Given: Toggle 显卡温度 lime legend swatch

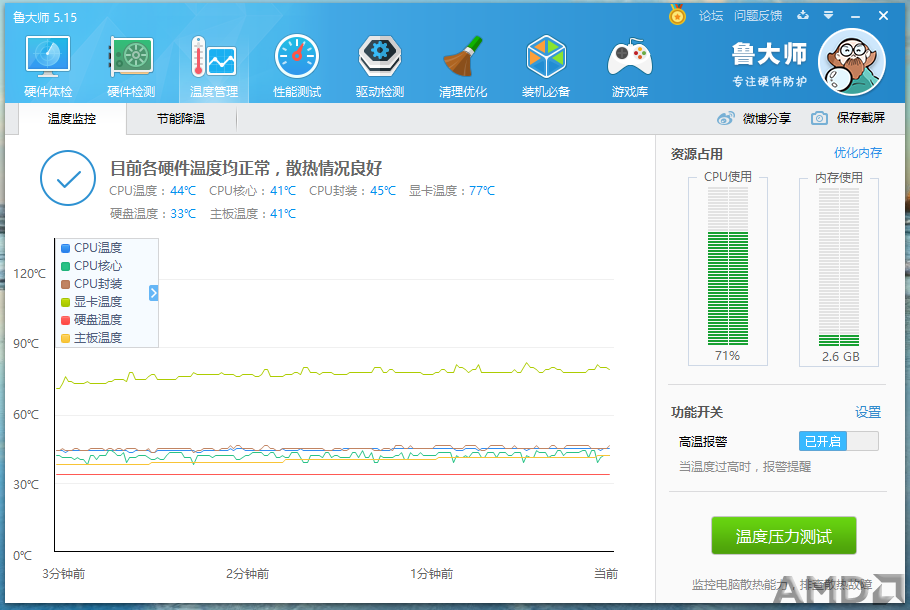Looking at the screenshot, I should click(66, 302).
